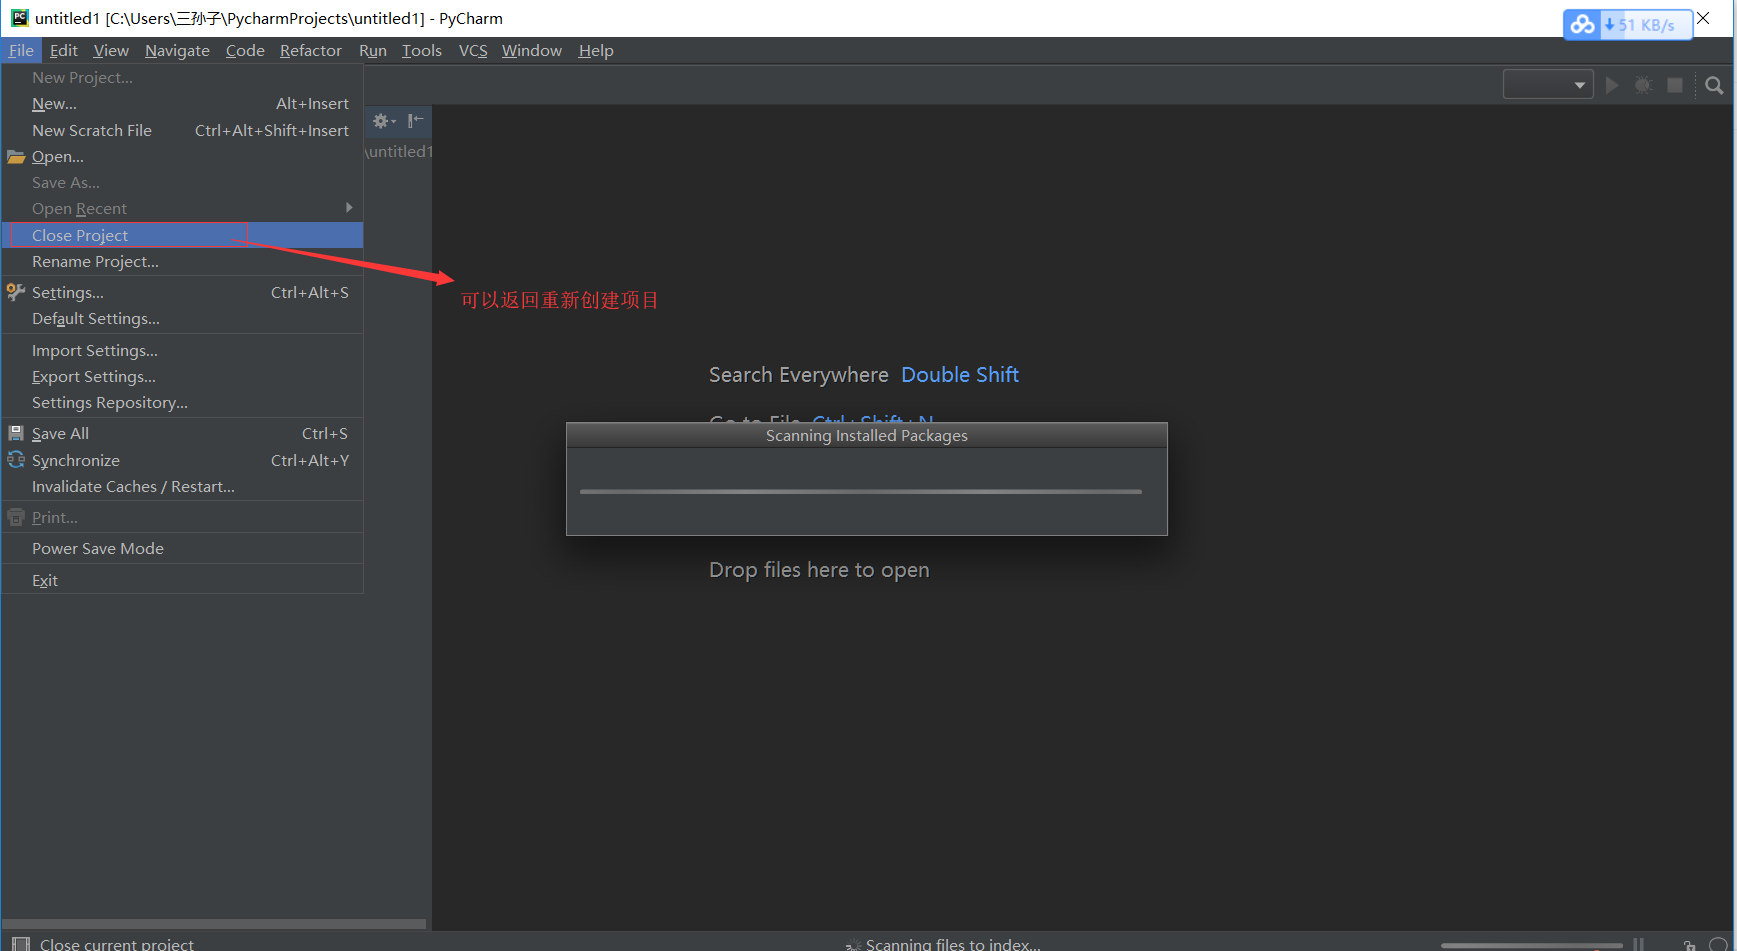The height and width of the screenshot is (951, 1737).
Task: Open the View menu
Action: click(x=111, y=51)
